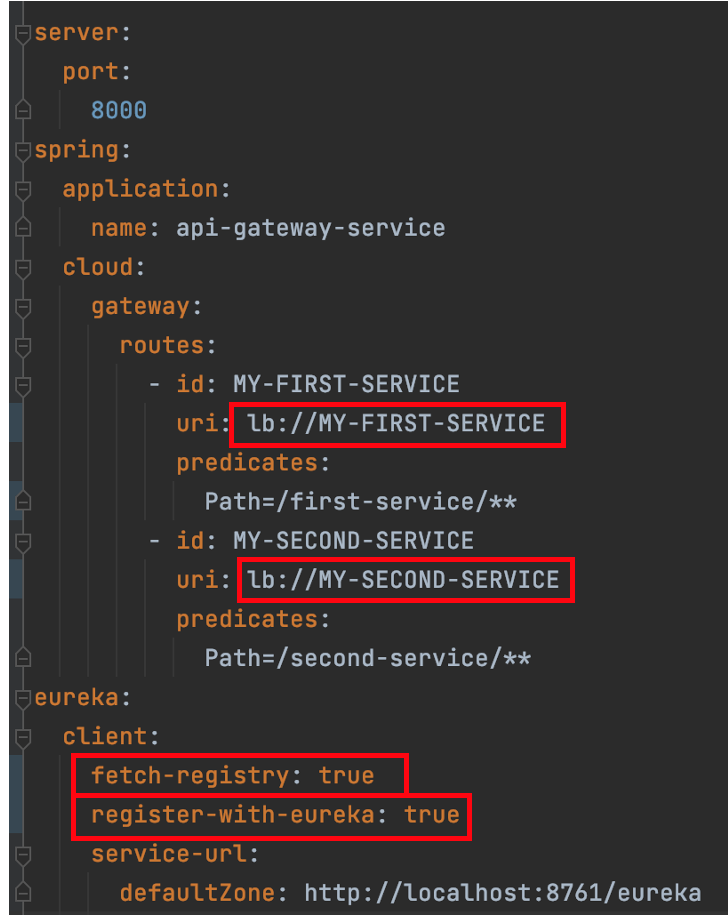The image size is (728, 916).
Task: Click the uri key above first predicates
Action: click(x=197, y=424)
